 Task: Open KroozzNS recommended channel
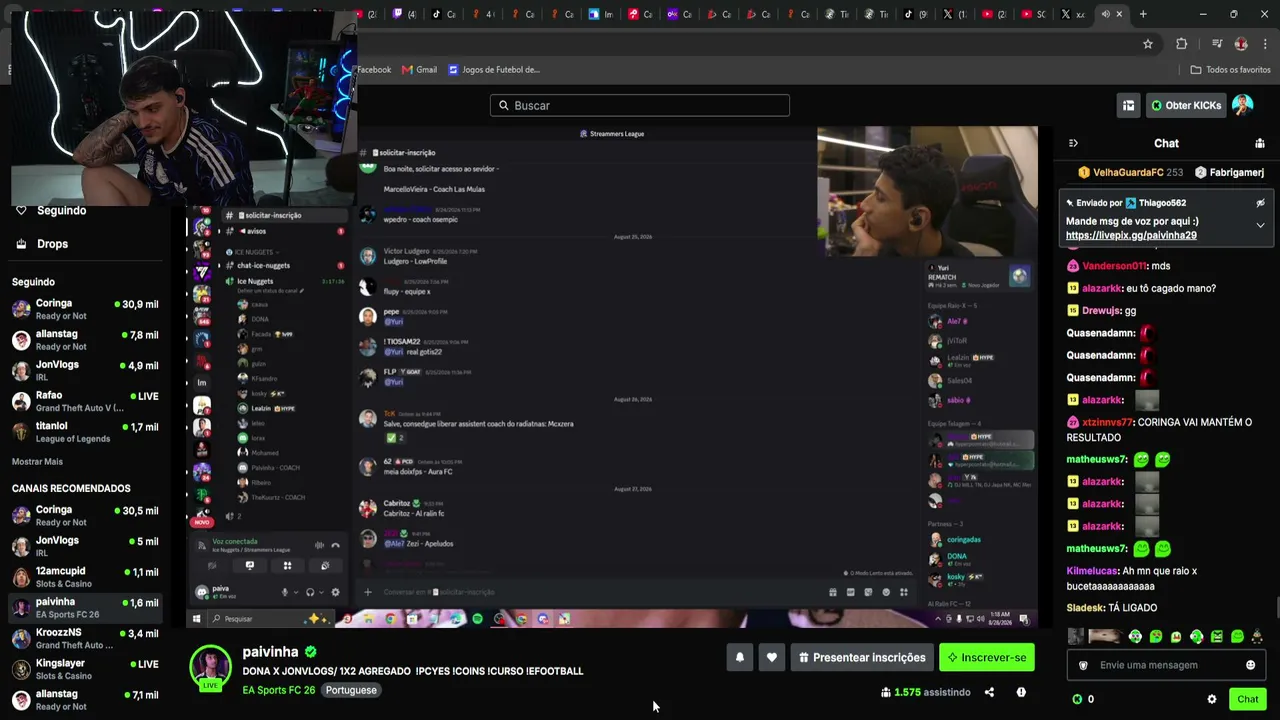pyautogui.click(x=85, y=639)
